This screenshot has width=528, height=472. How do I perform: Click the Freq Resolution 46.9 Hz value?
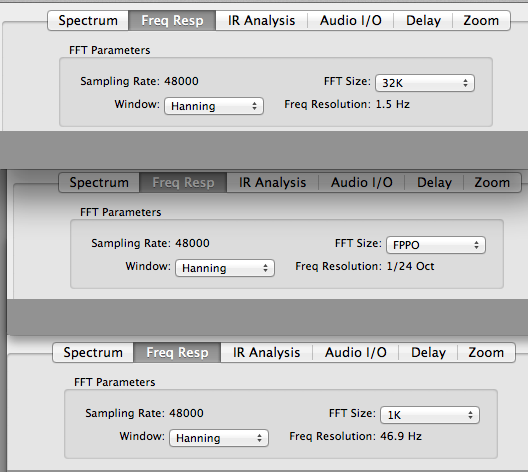point(401,436)
